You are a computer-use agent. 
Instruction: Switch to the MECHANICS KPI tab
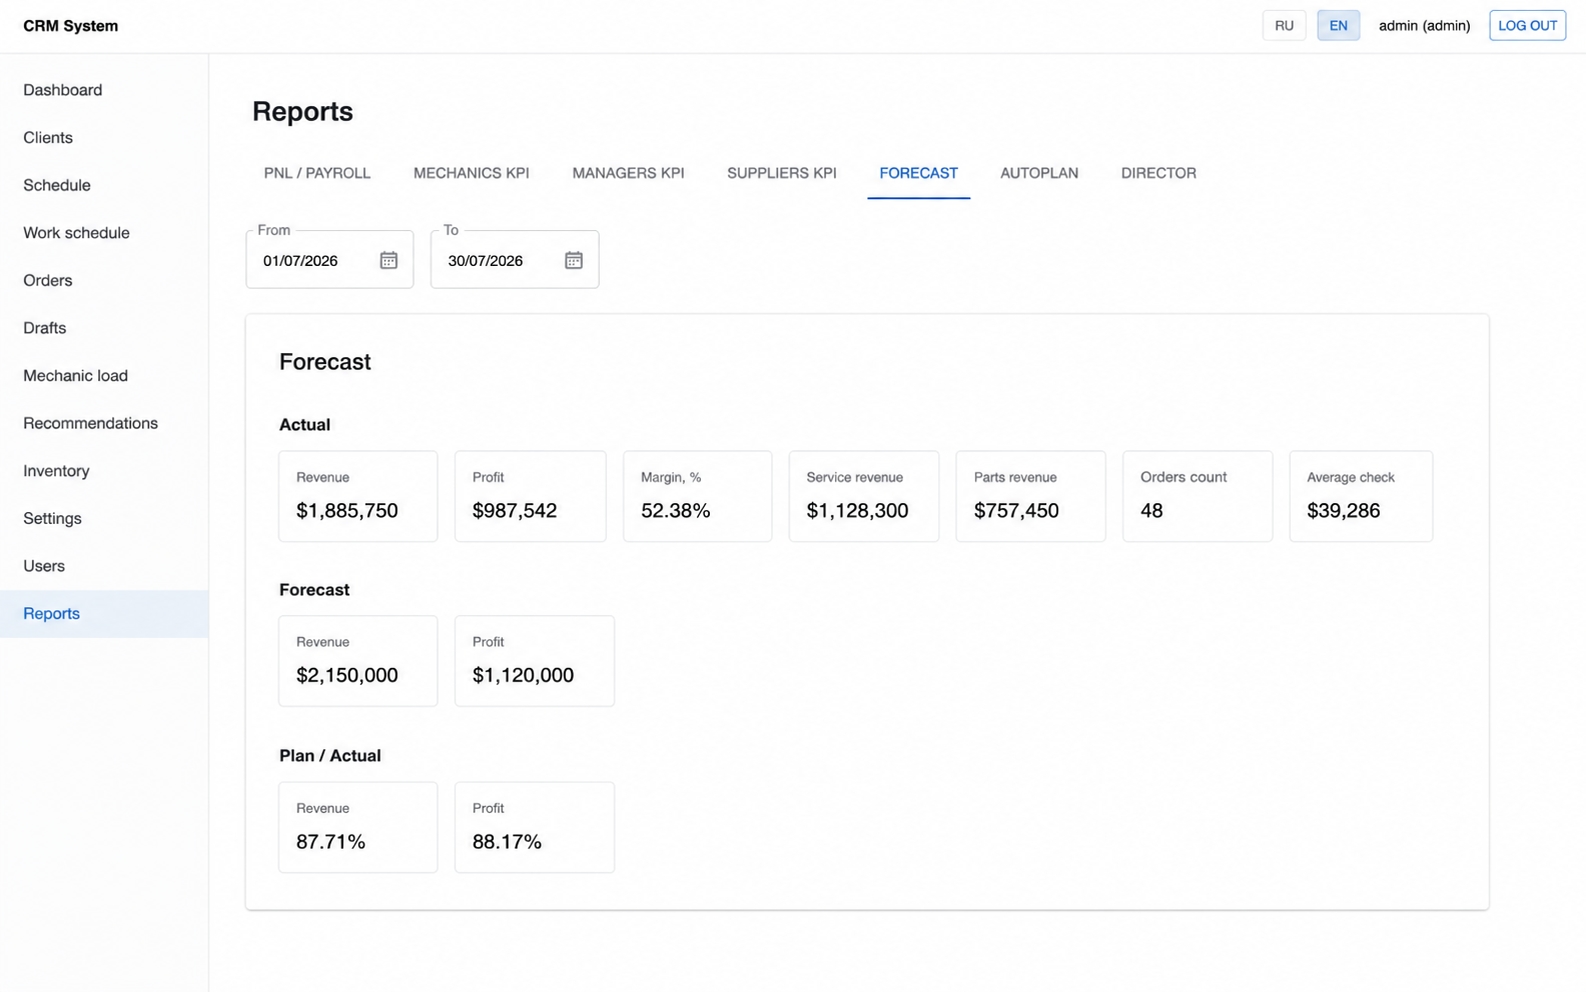pos(471,173)
